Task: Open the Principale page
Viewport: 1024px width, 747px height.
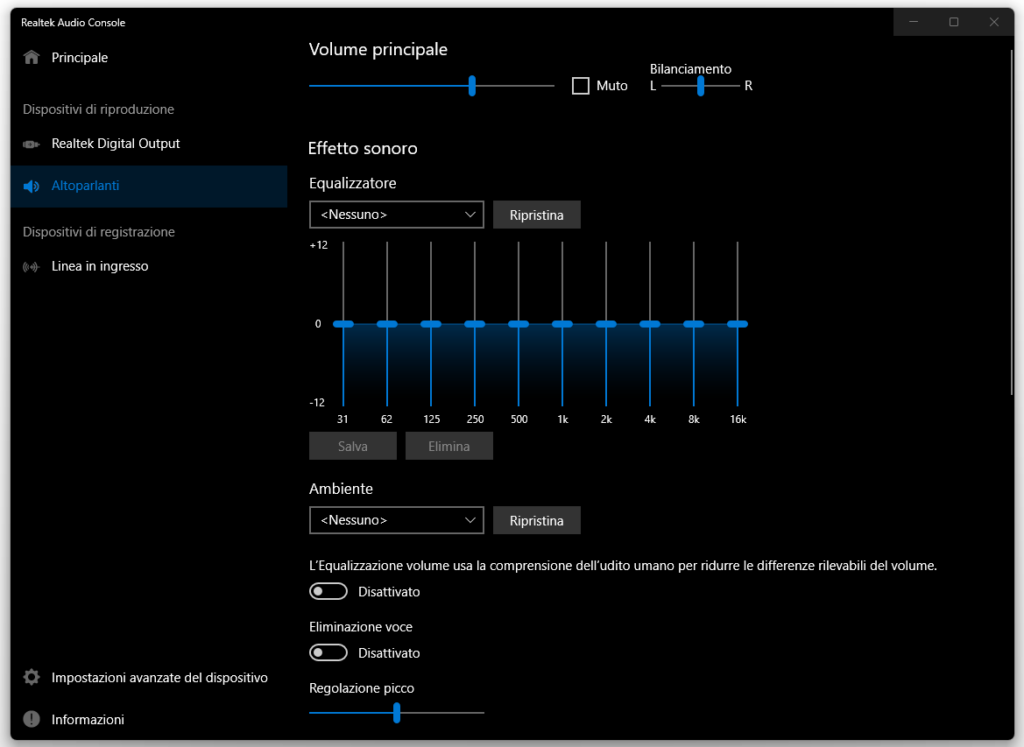Action: (x=149, y=57)
